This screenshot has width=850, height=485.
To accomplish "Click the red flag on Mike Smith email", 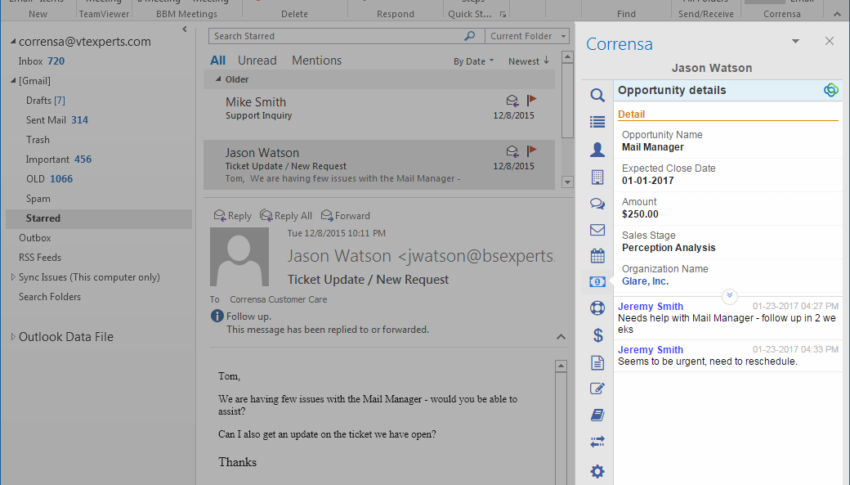I will click(x=531, y=100).
